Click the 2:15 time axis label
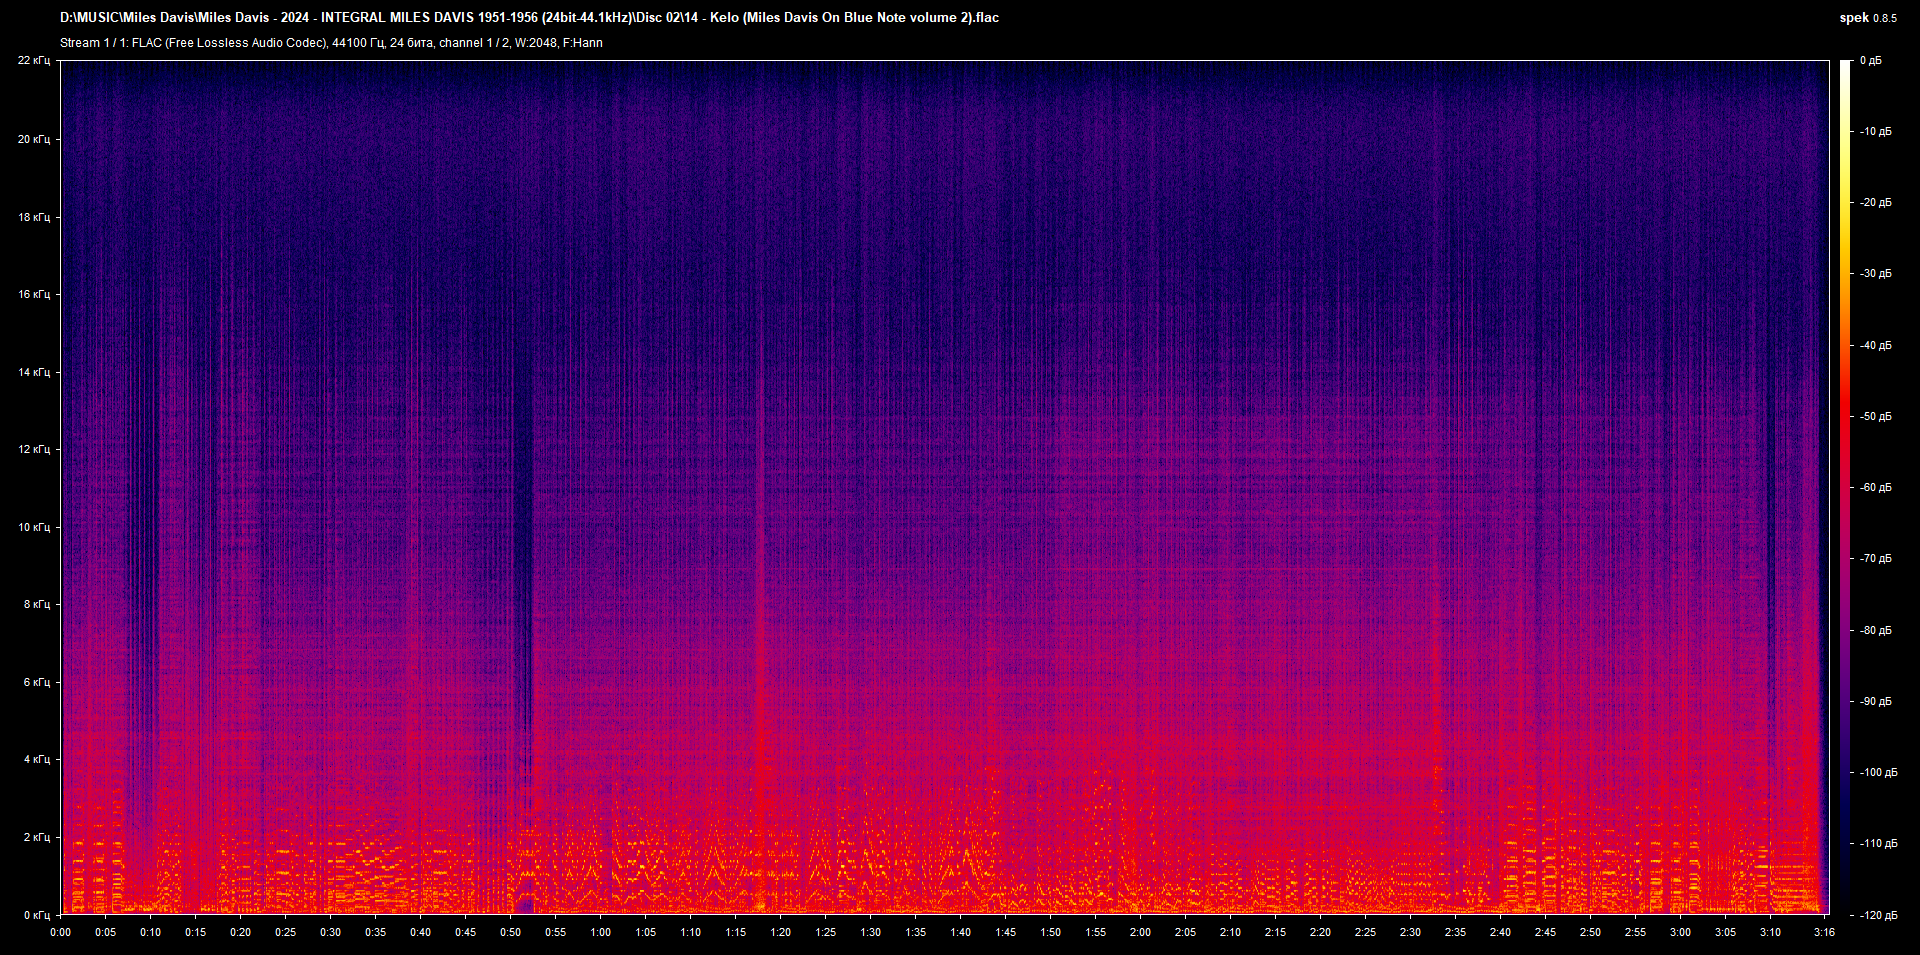Screen dimensions: 1920x955 coord(1275,932)
